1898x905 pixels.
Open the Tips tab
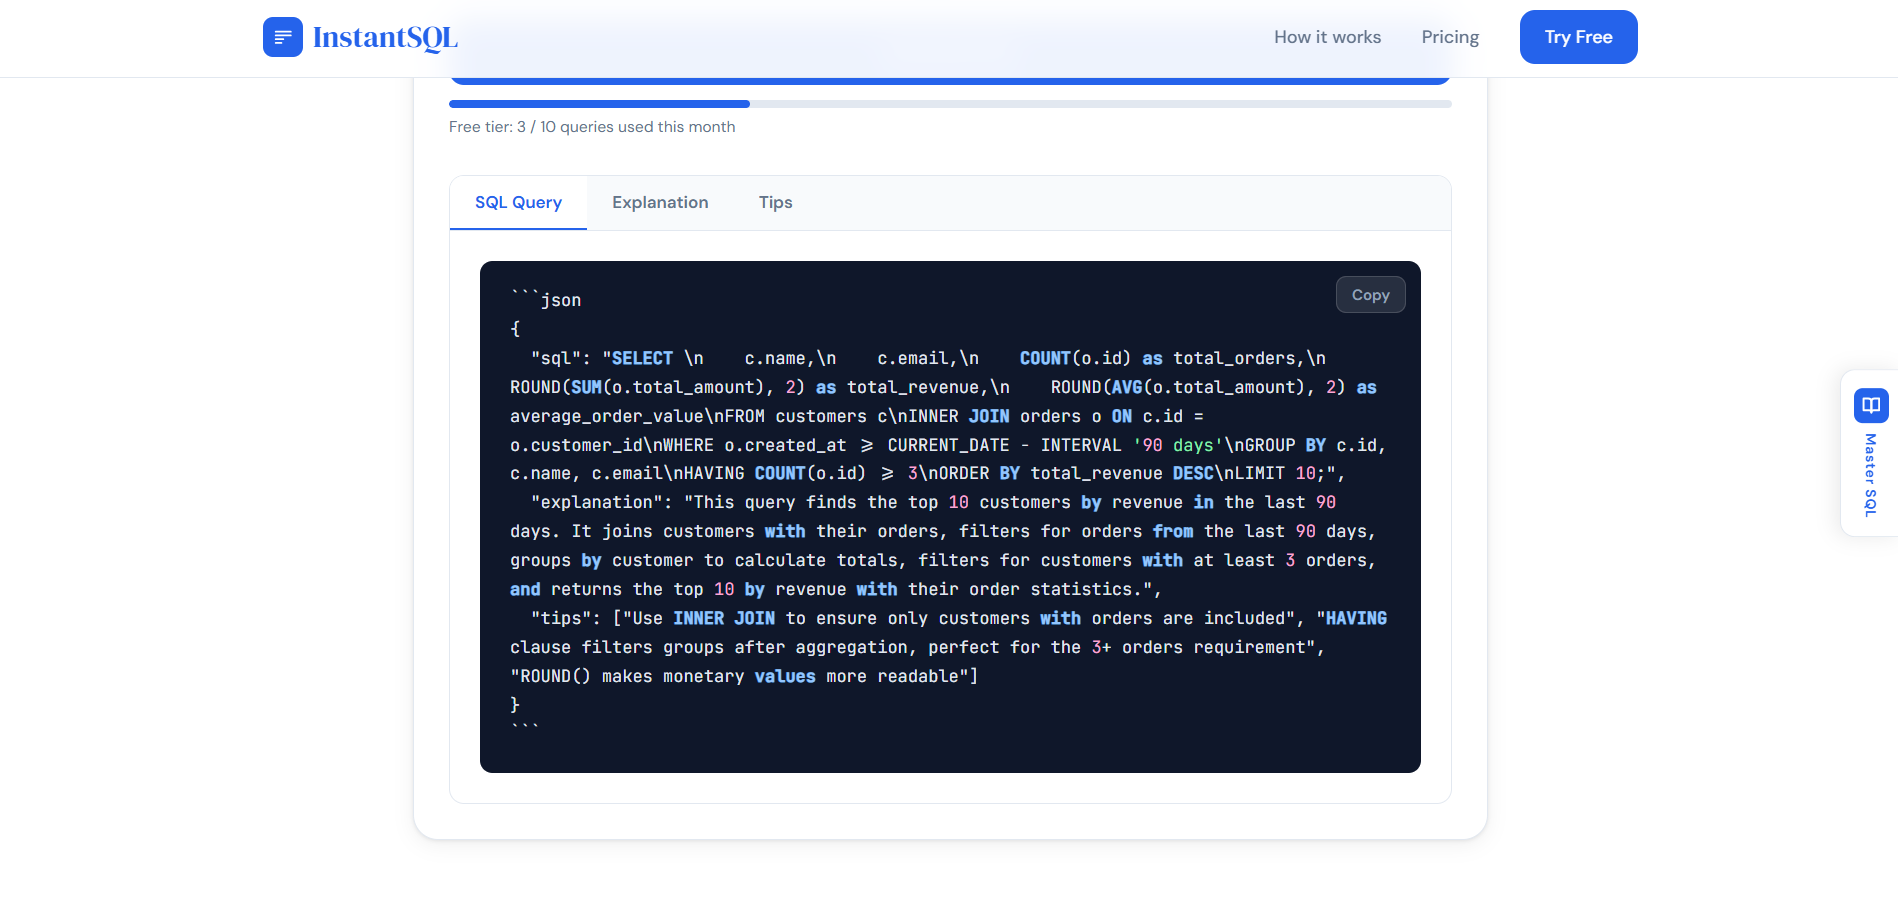(x=775, y=202)
